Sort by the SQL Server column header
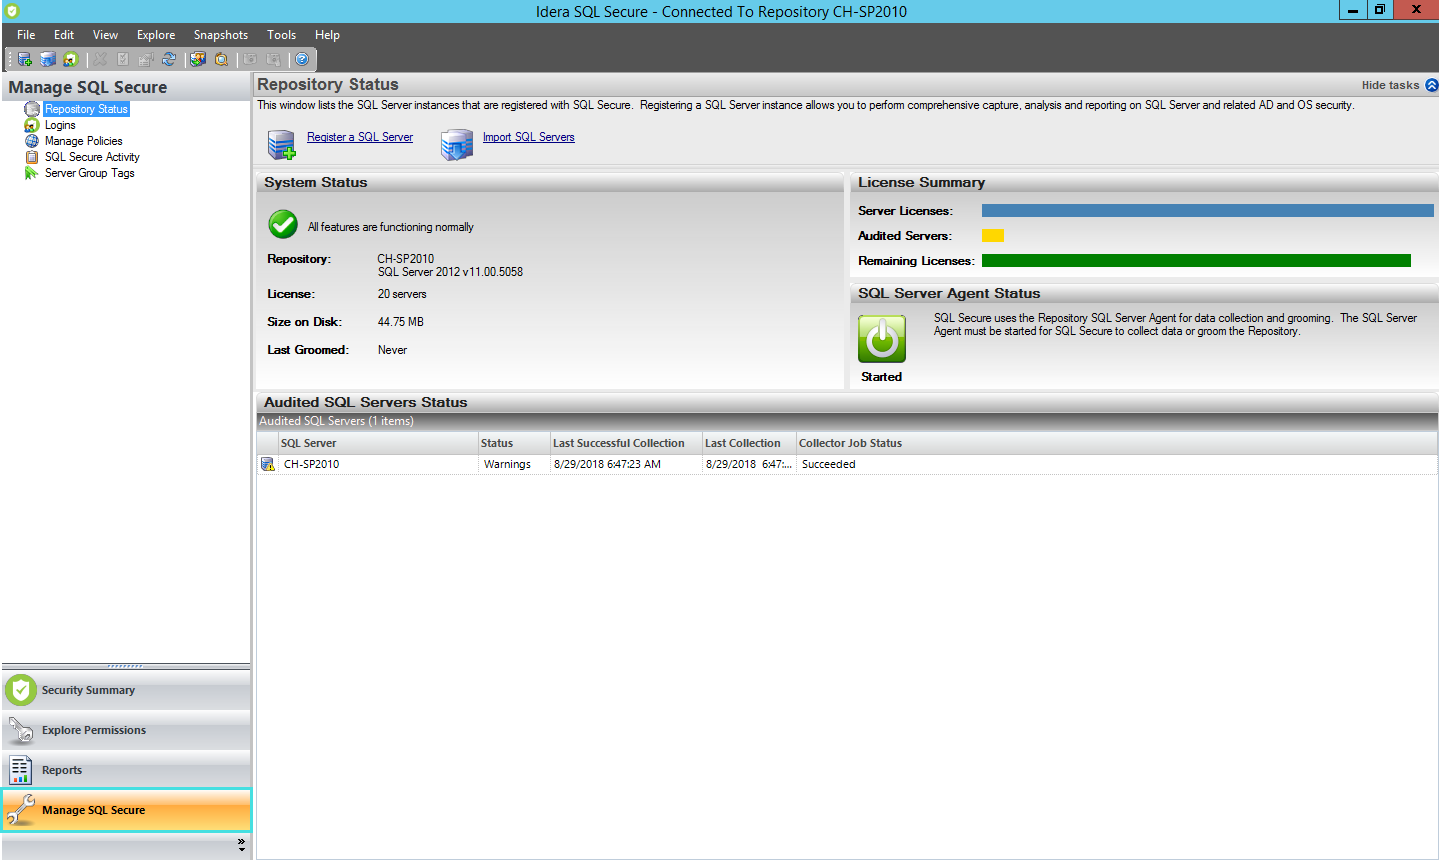Screen dimensions: 1439x860 click(x=378, y=443)
